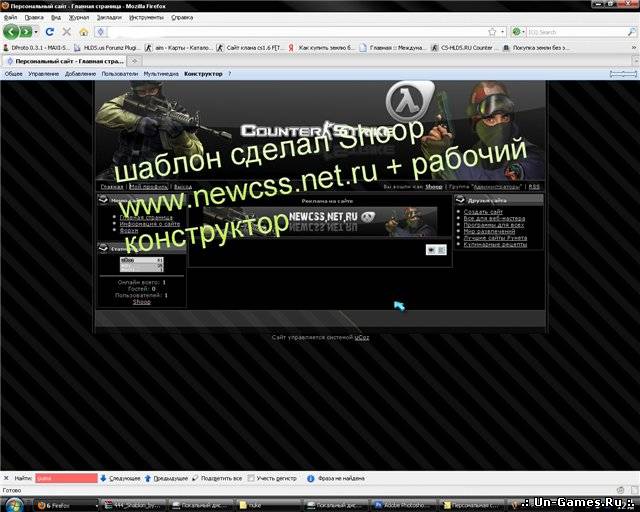Viewport: 640px width, 512px height.
Task: Open the back/forward history dropdown arrow
Action: 36,32
